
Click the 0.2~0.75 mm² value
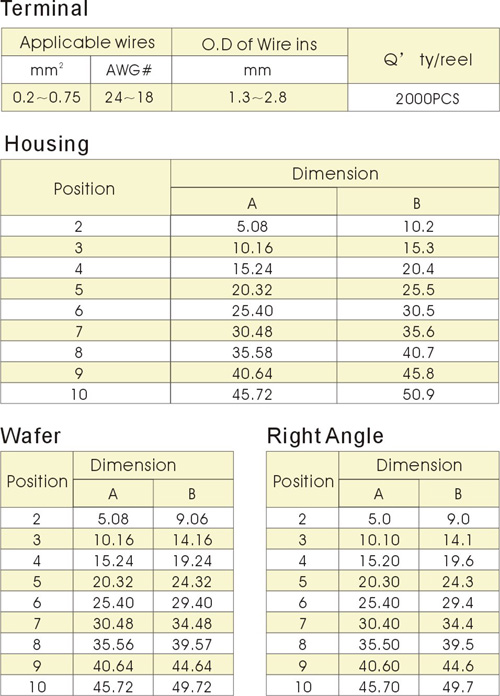tap(46, 97)
